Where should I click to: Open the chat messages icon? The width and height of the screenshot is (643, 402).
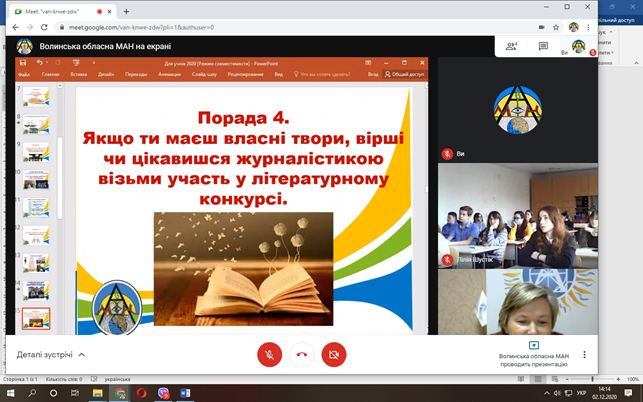[543, 46]
